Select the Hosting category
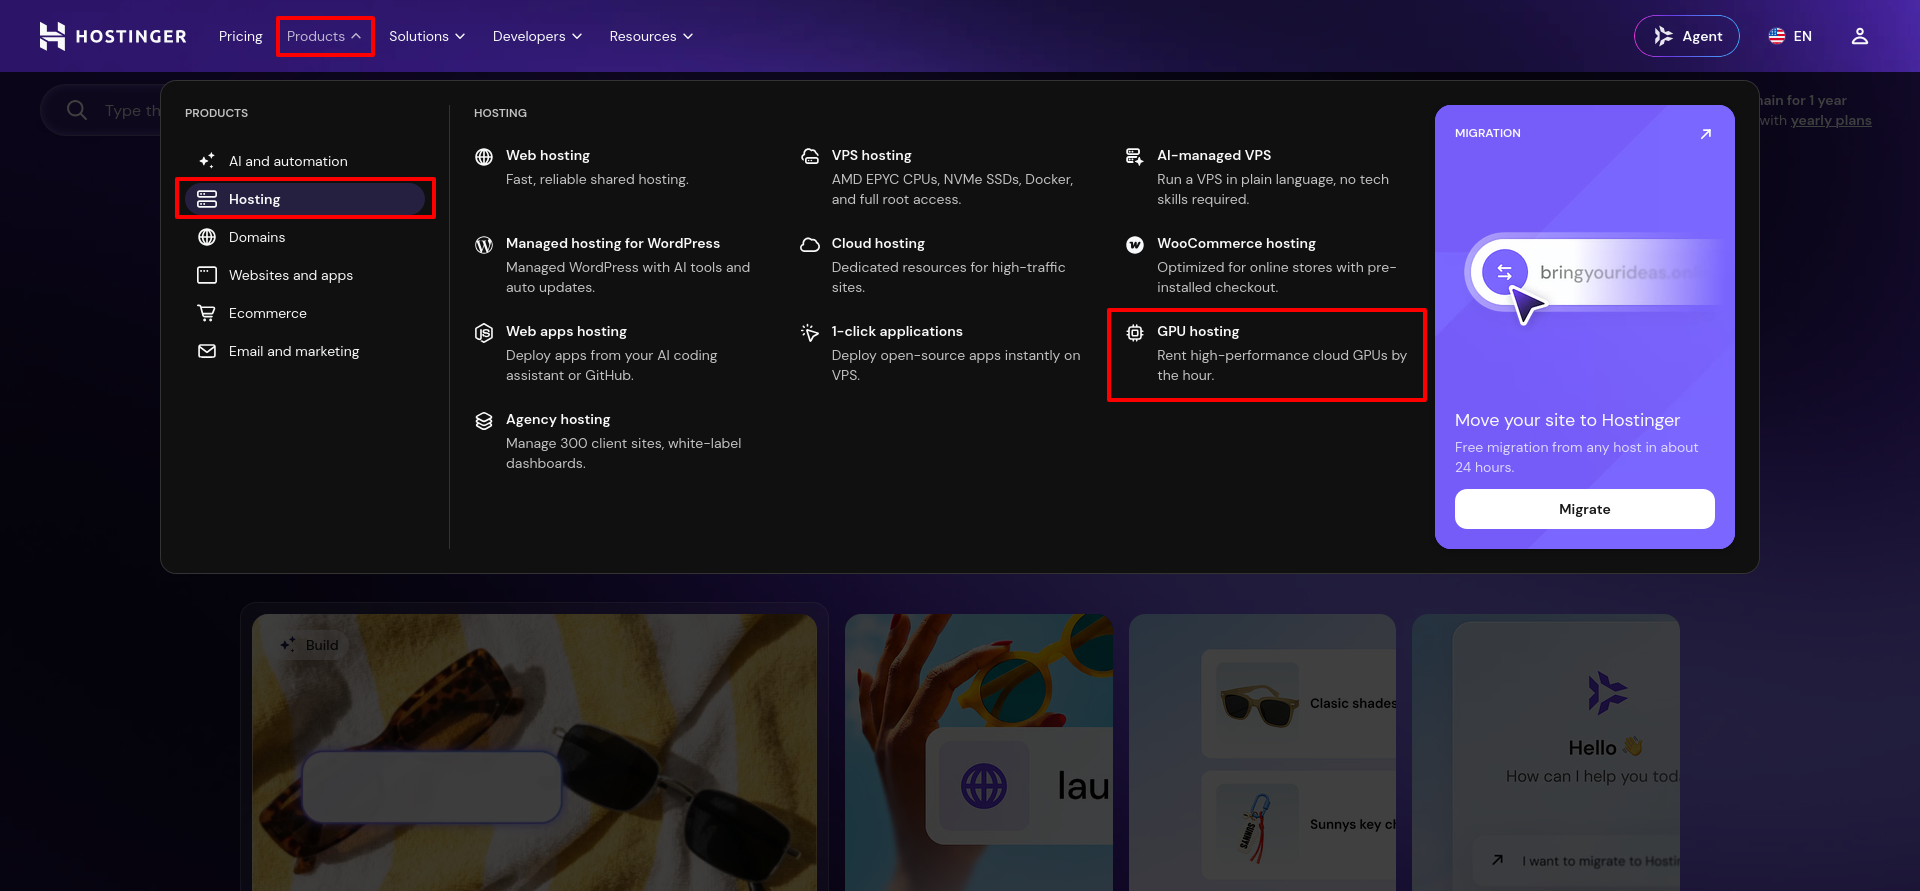This screenshot has height=891, width=1920. click(305, 199)
